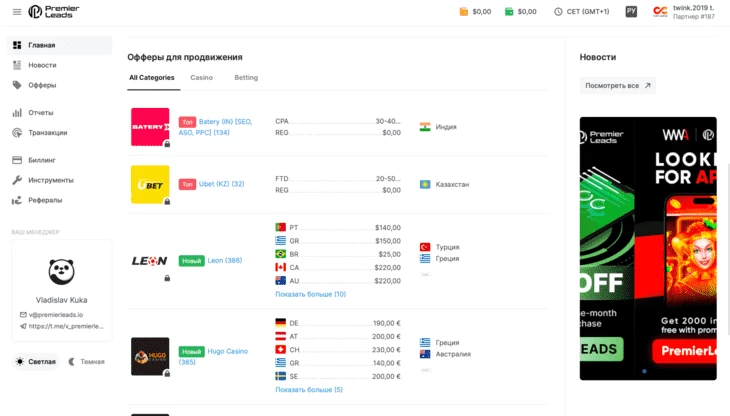Click the lock icon on Batery logo
The image size is (730, 416).
point(167,144)
